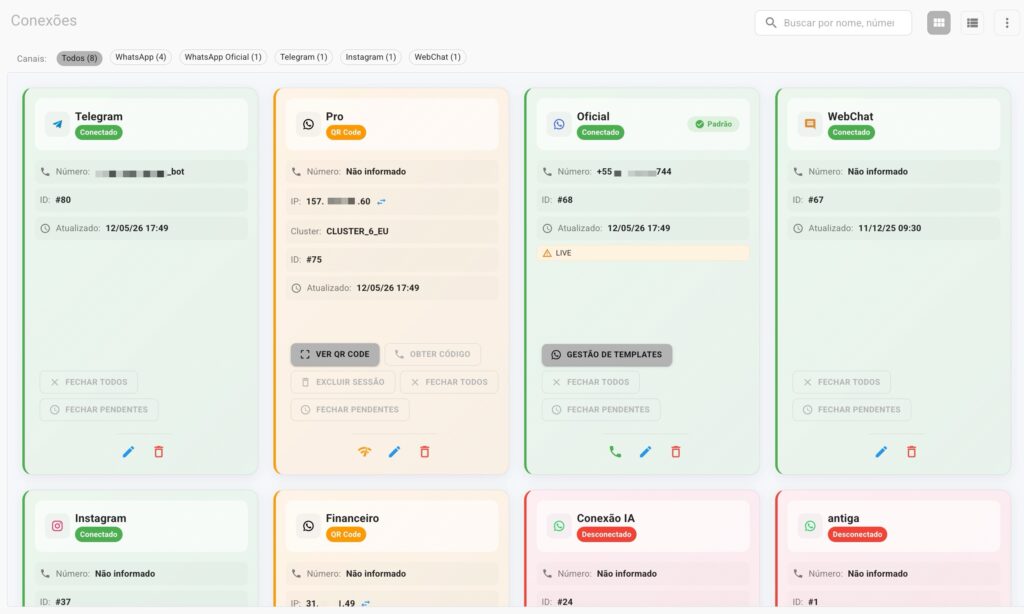Switch to list view layout

[972, 23]
